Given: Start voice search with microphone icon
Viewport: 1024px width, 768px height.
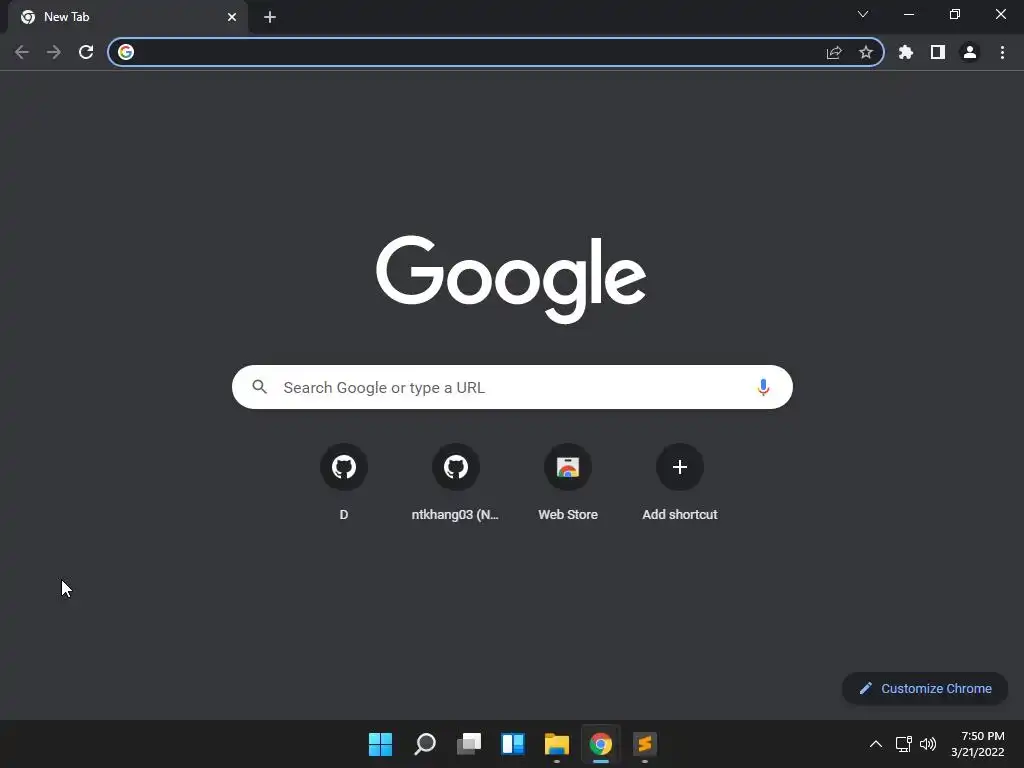Looking at the screenshot, I should click(x=763, y=387).
